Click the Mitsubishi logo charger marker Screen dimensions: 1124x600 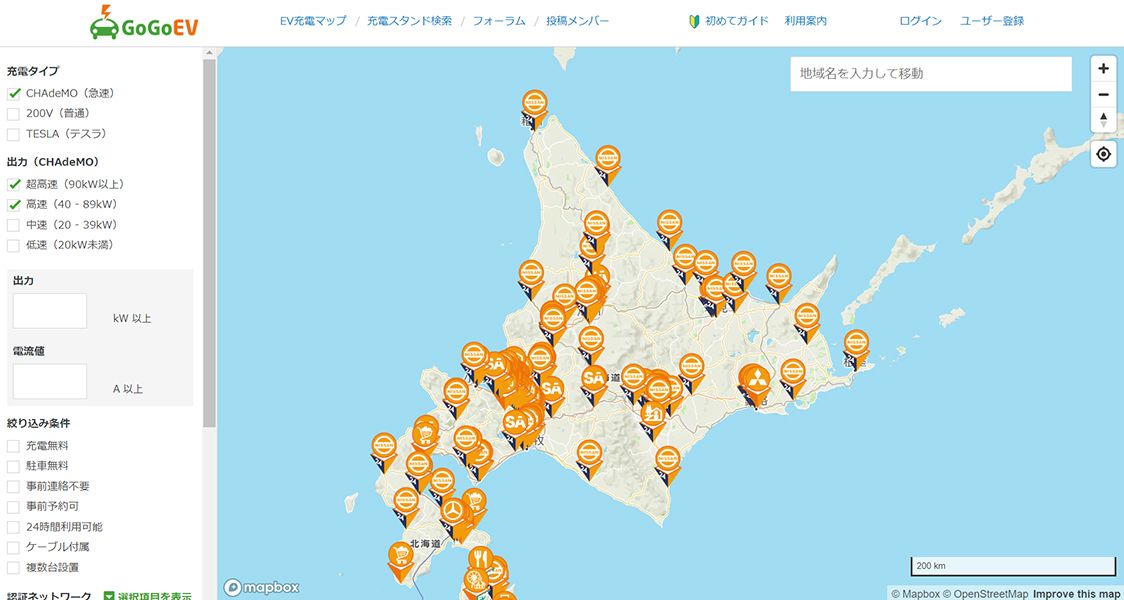coord(754,379)
